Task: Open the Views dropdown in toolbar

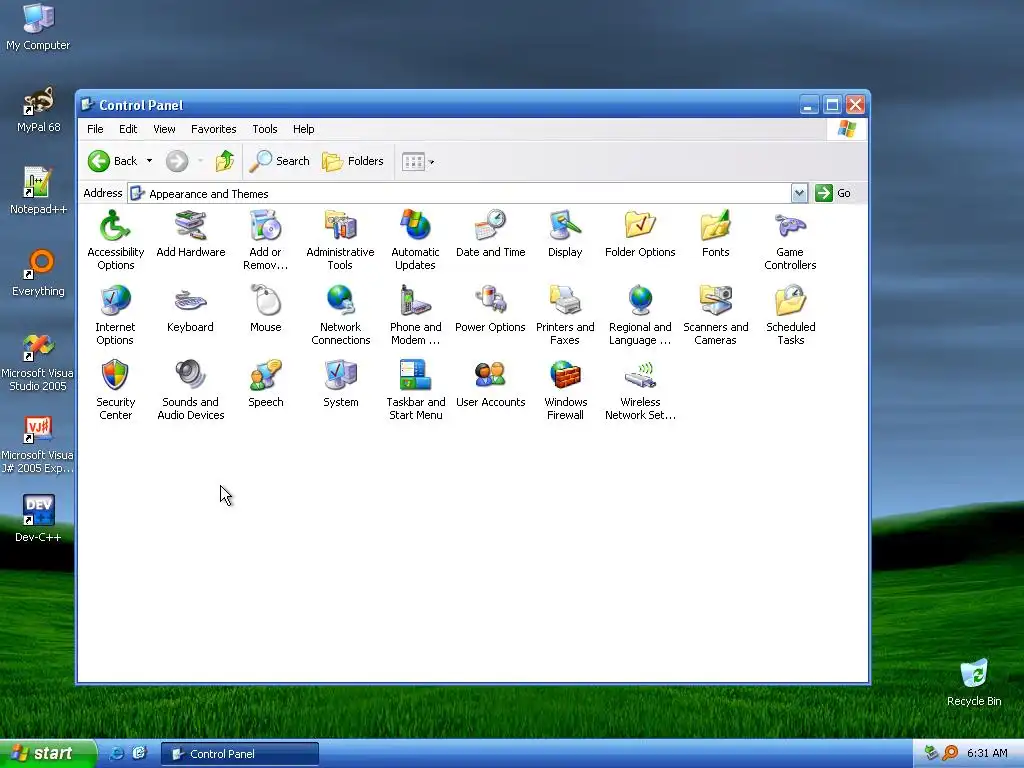Action: 418,161
